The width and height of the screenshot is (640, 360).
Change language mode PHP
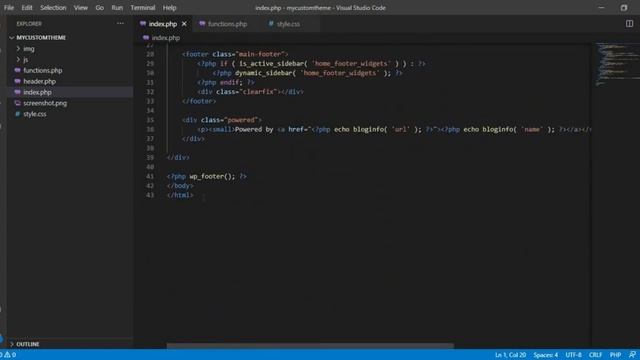coord(616,355)
